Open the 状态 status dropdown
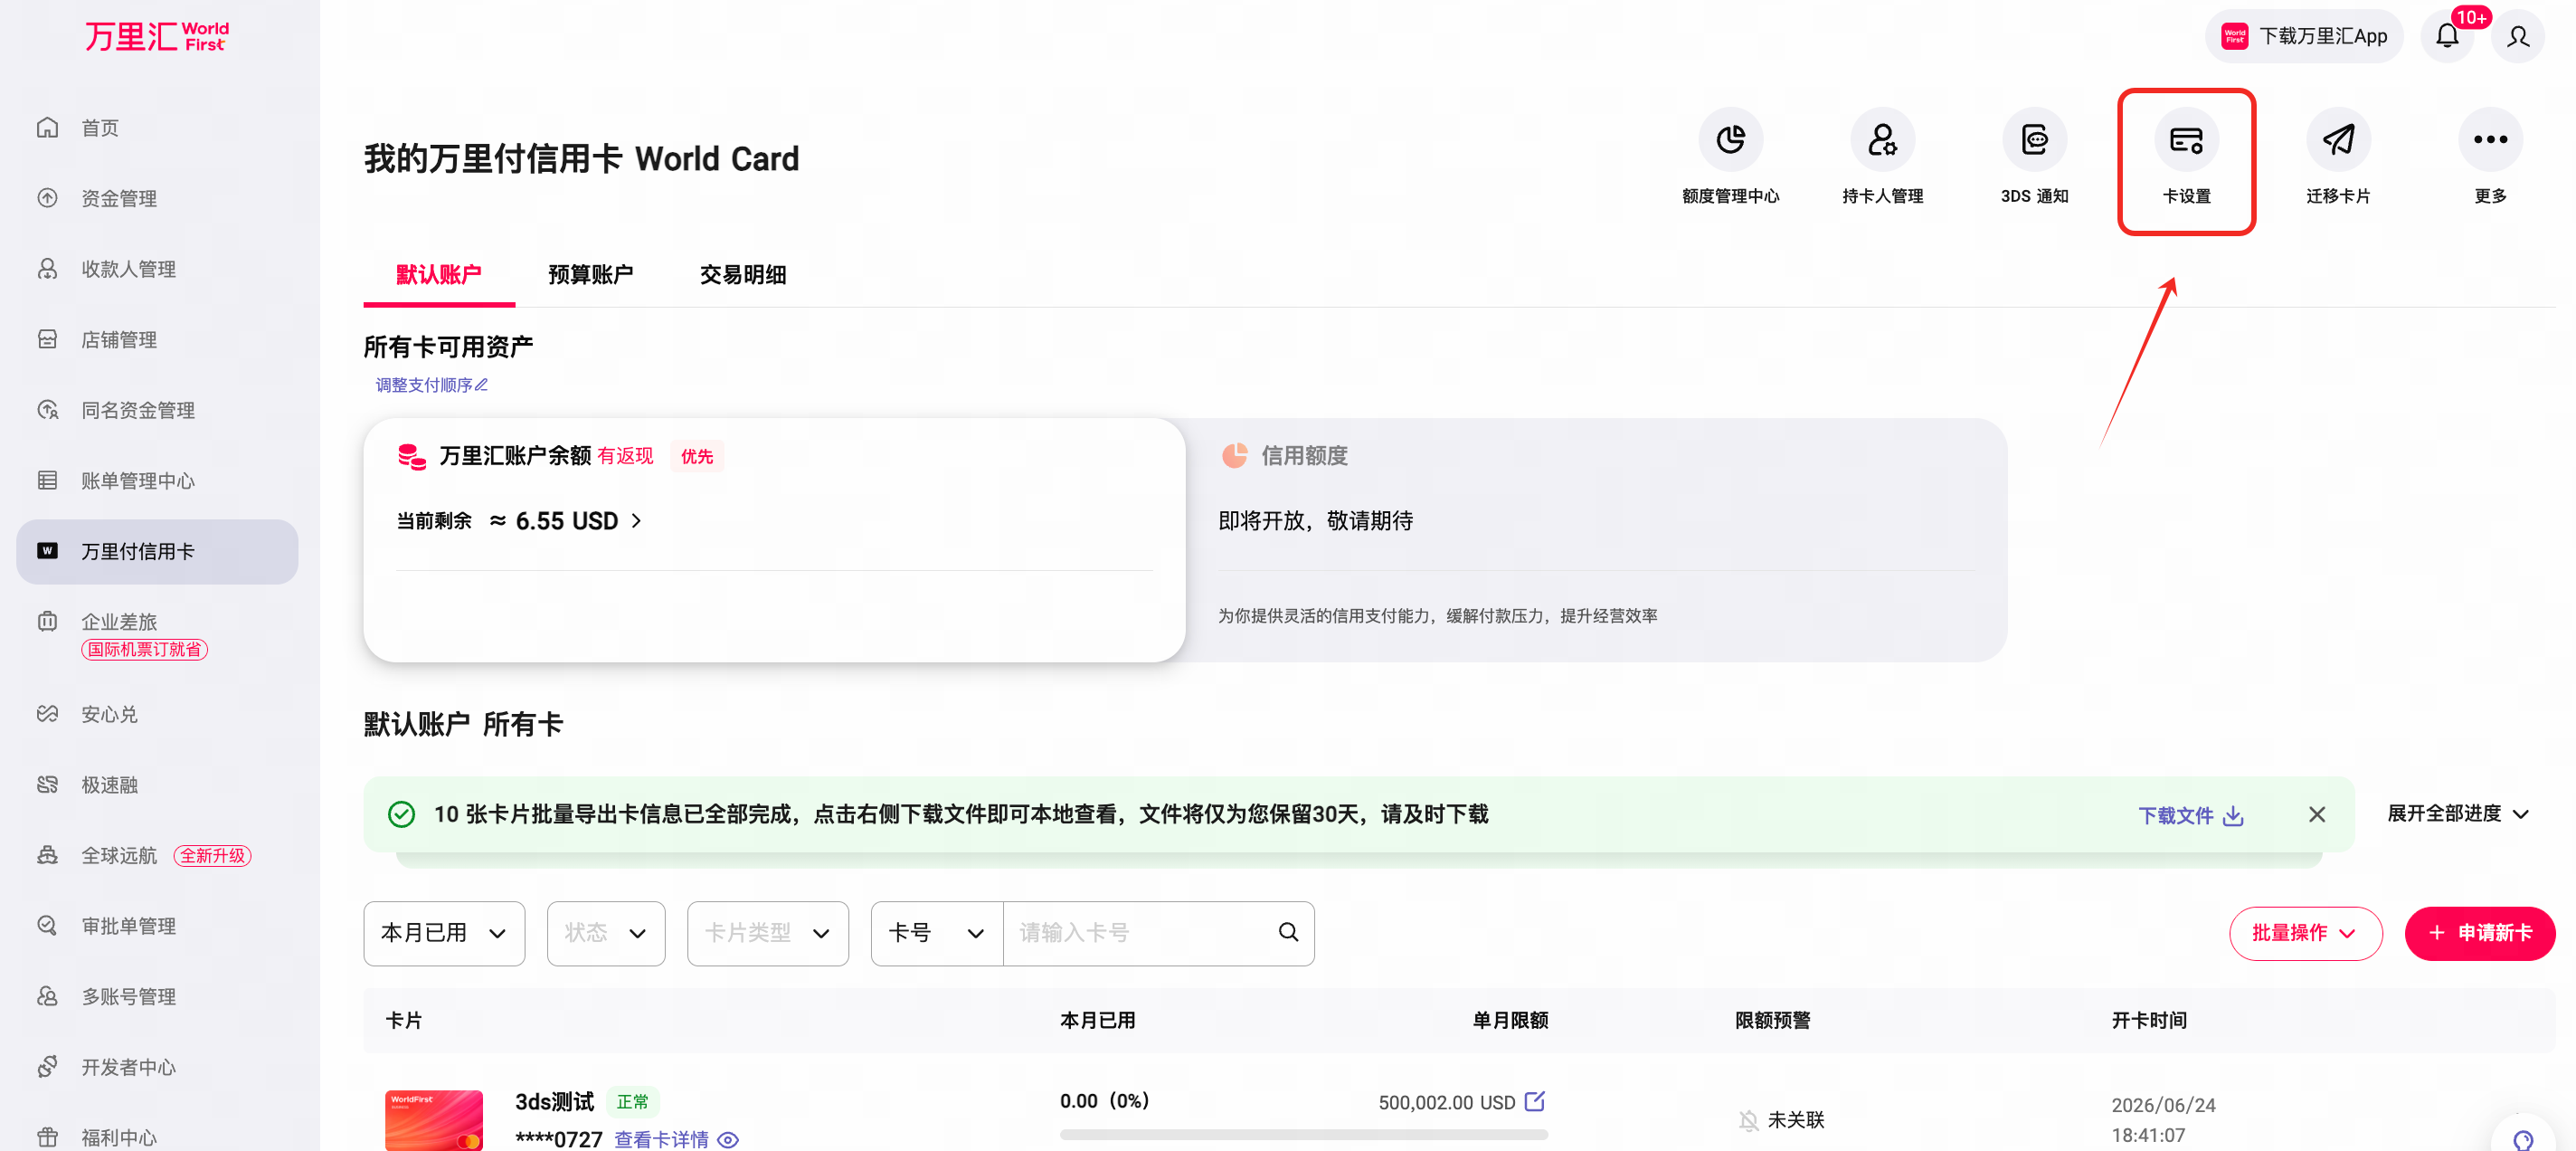This screenshot has height=1151, width=2576. pyautogui.click(x=606, y=933)
